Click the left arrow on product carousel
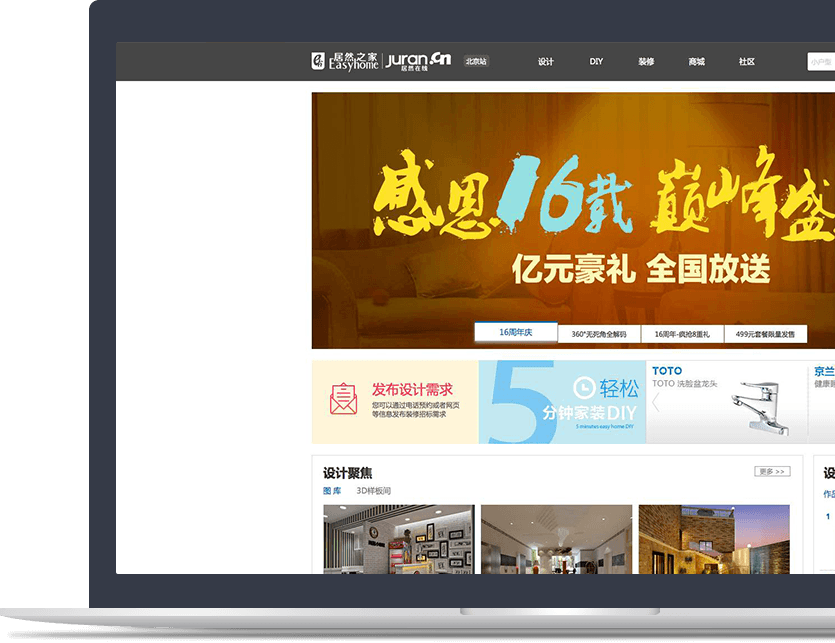The width and height of the screenshot is (835, 643). pyautogui.click(x=656, y=403)
